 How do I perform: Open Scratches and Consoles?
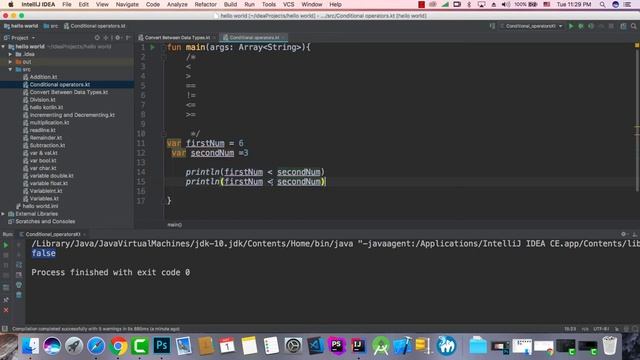pos(45,222)
